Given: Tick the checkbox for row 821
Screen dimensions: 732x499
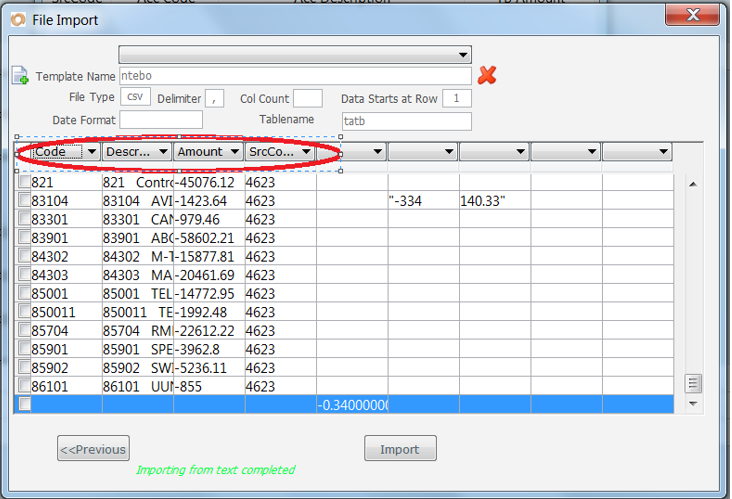Looking at the screenshot, I should pos(25,183).
